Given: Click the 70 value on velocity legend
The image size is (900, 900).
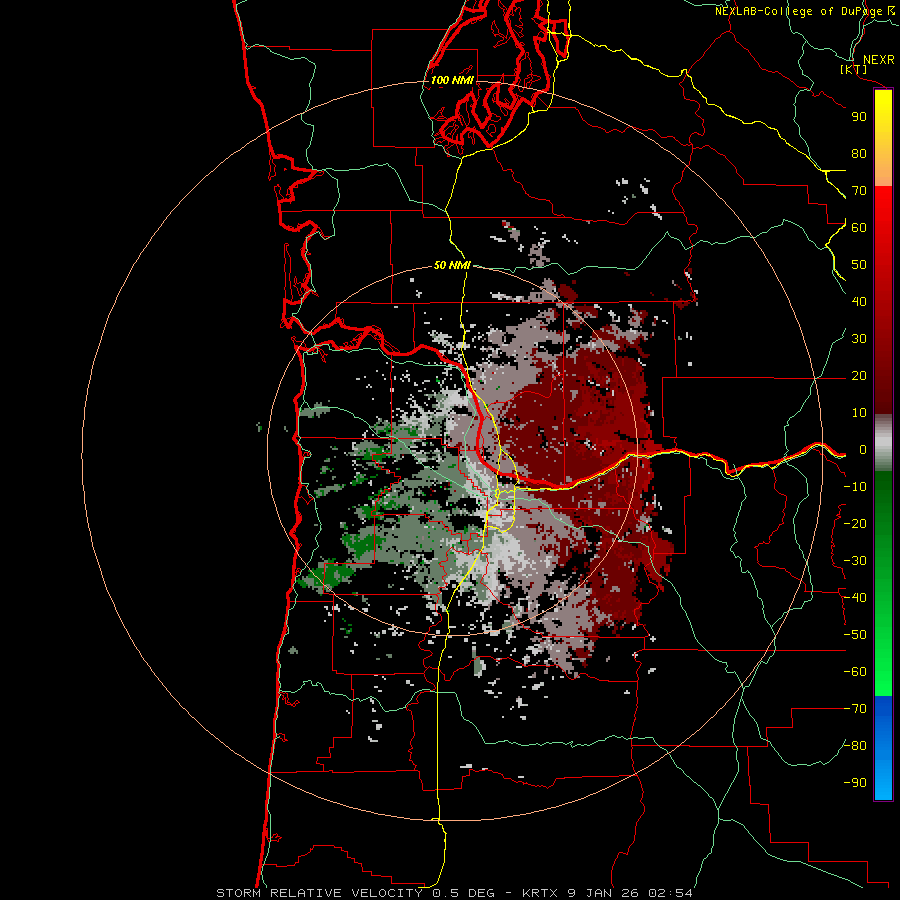Looking at the screenshot, I should point(859,191).
